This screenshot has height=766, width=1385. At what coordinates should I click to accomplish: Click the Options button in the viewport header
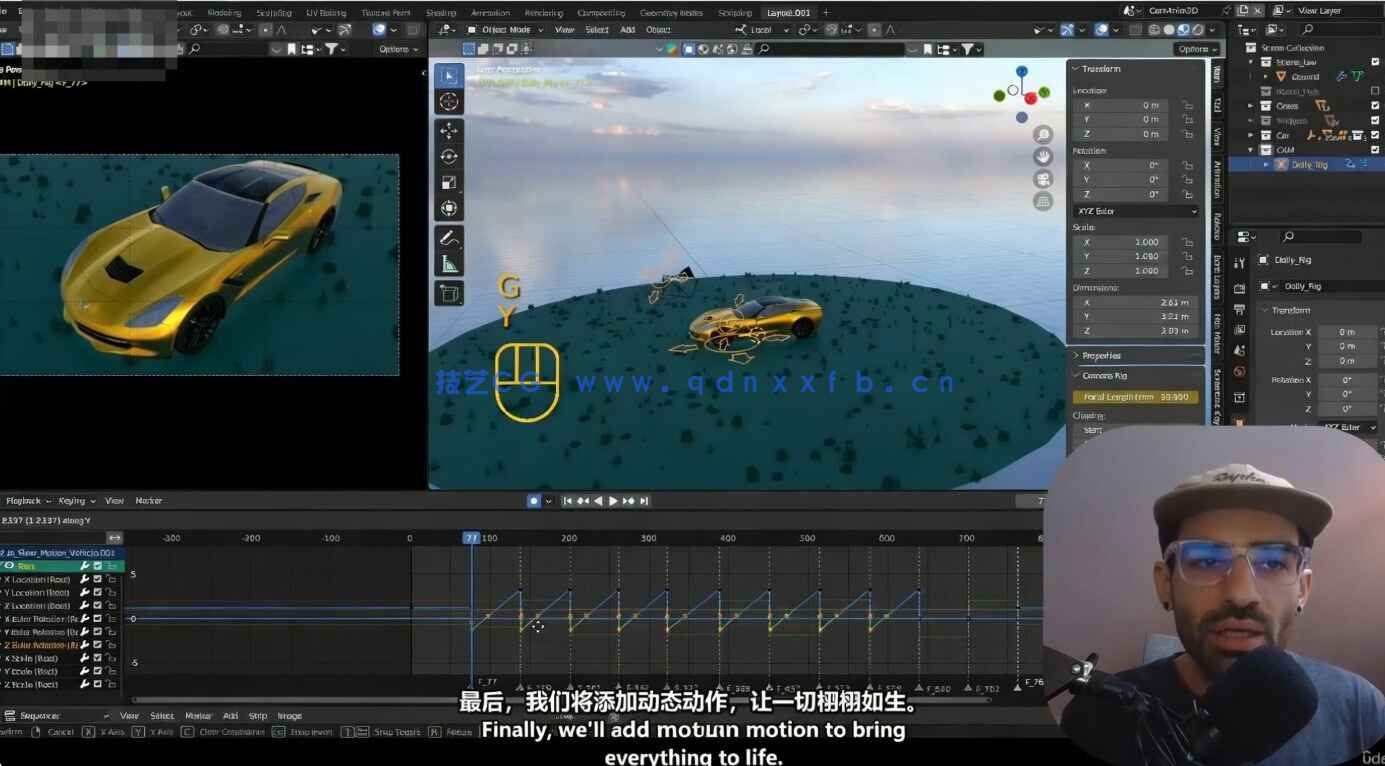(1196, 48)
